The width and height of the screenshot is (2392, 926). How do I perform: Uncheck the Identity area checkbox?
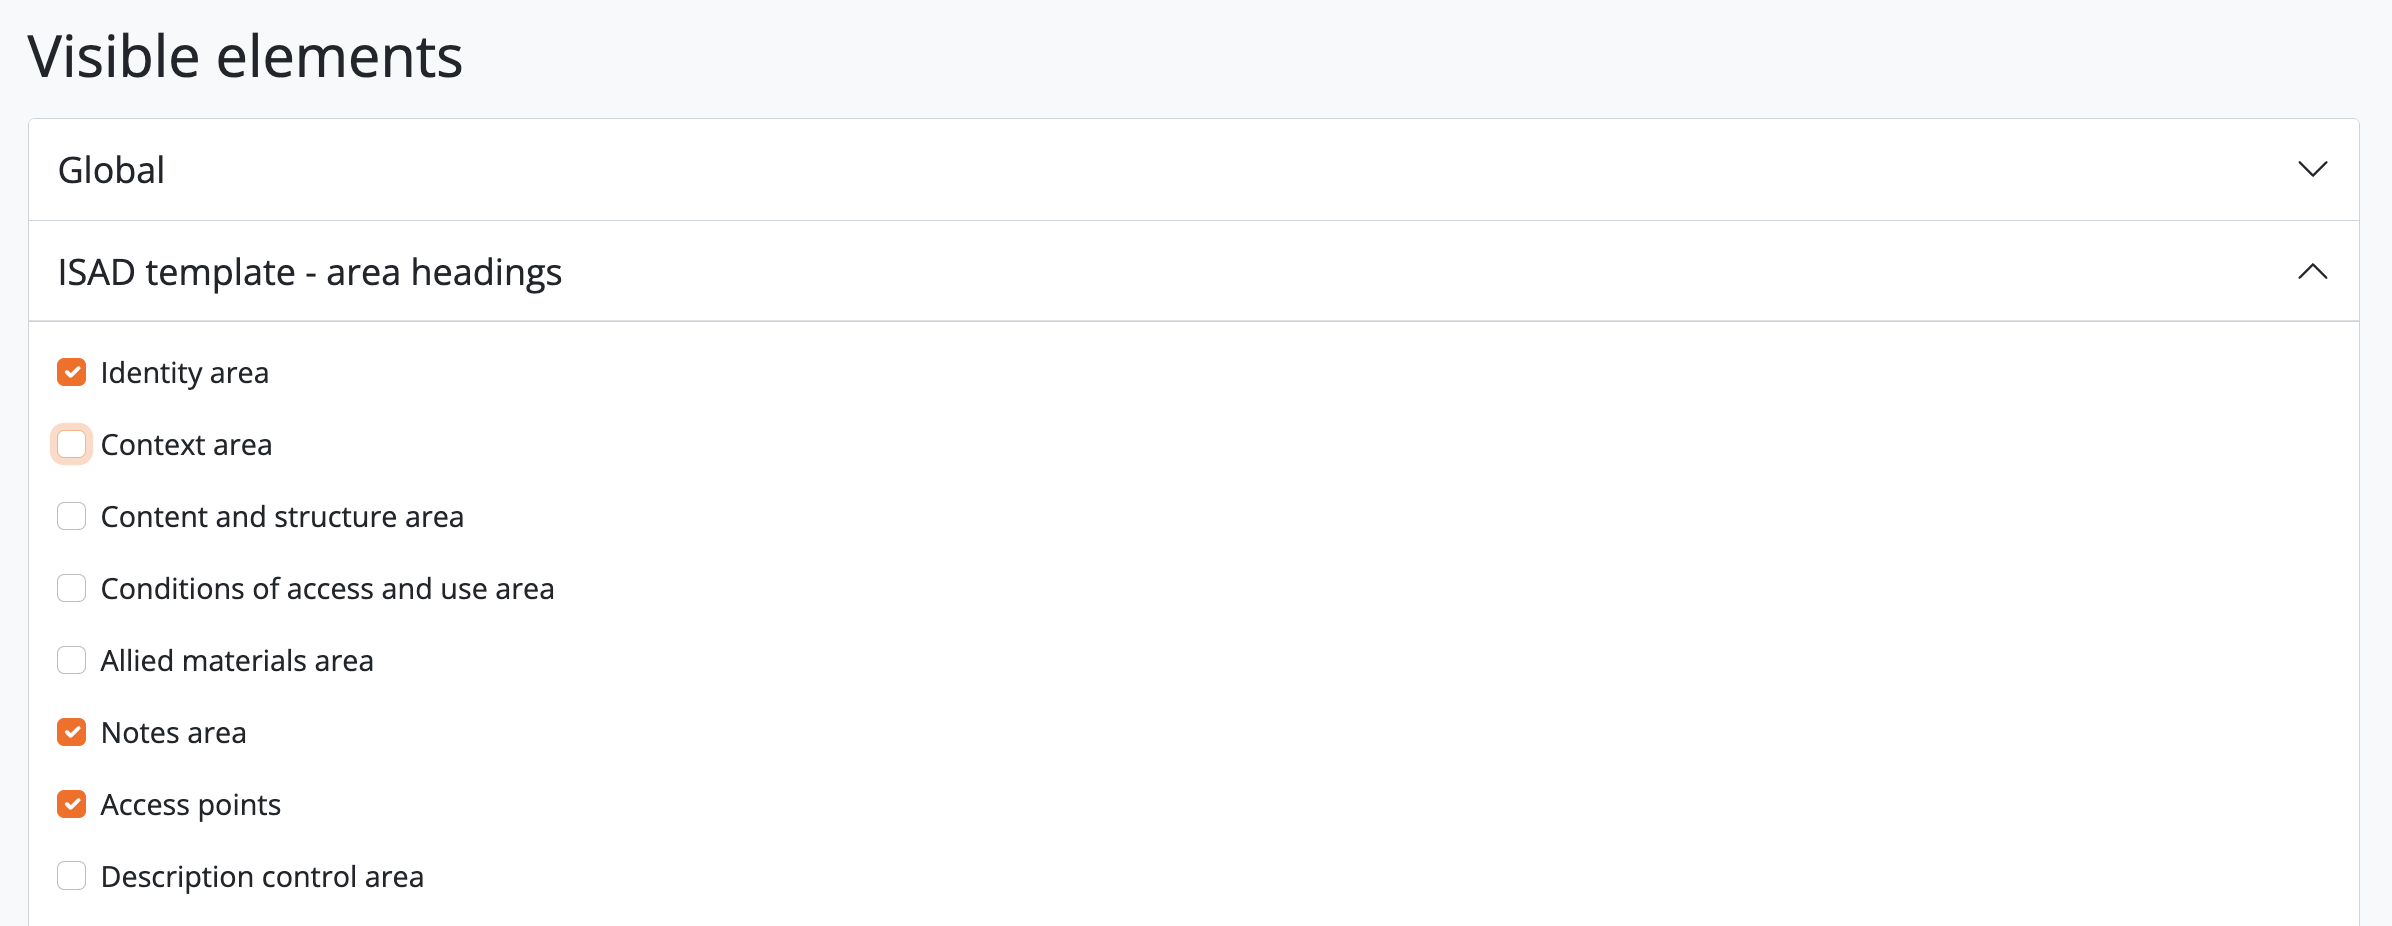(x=72, y=373)
